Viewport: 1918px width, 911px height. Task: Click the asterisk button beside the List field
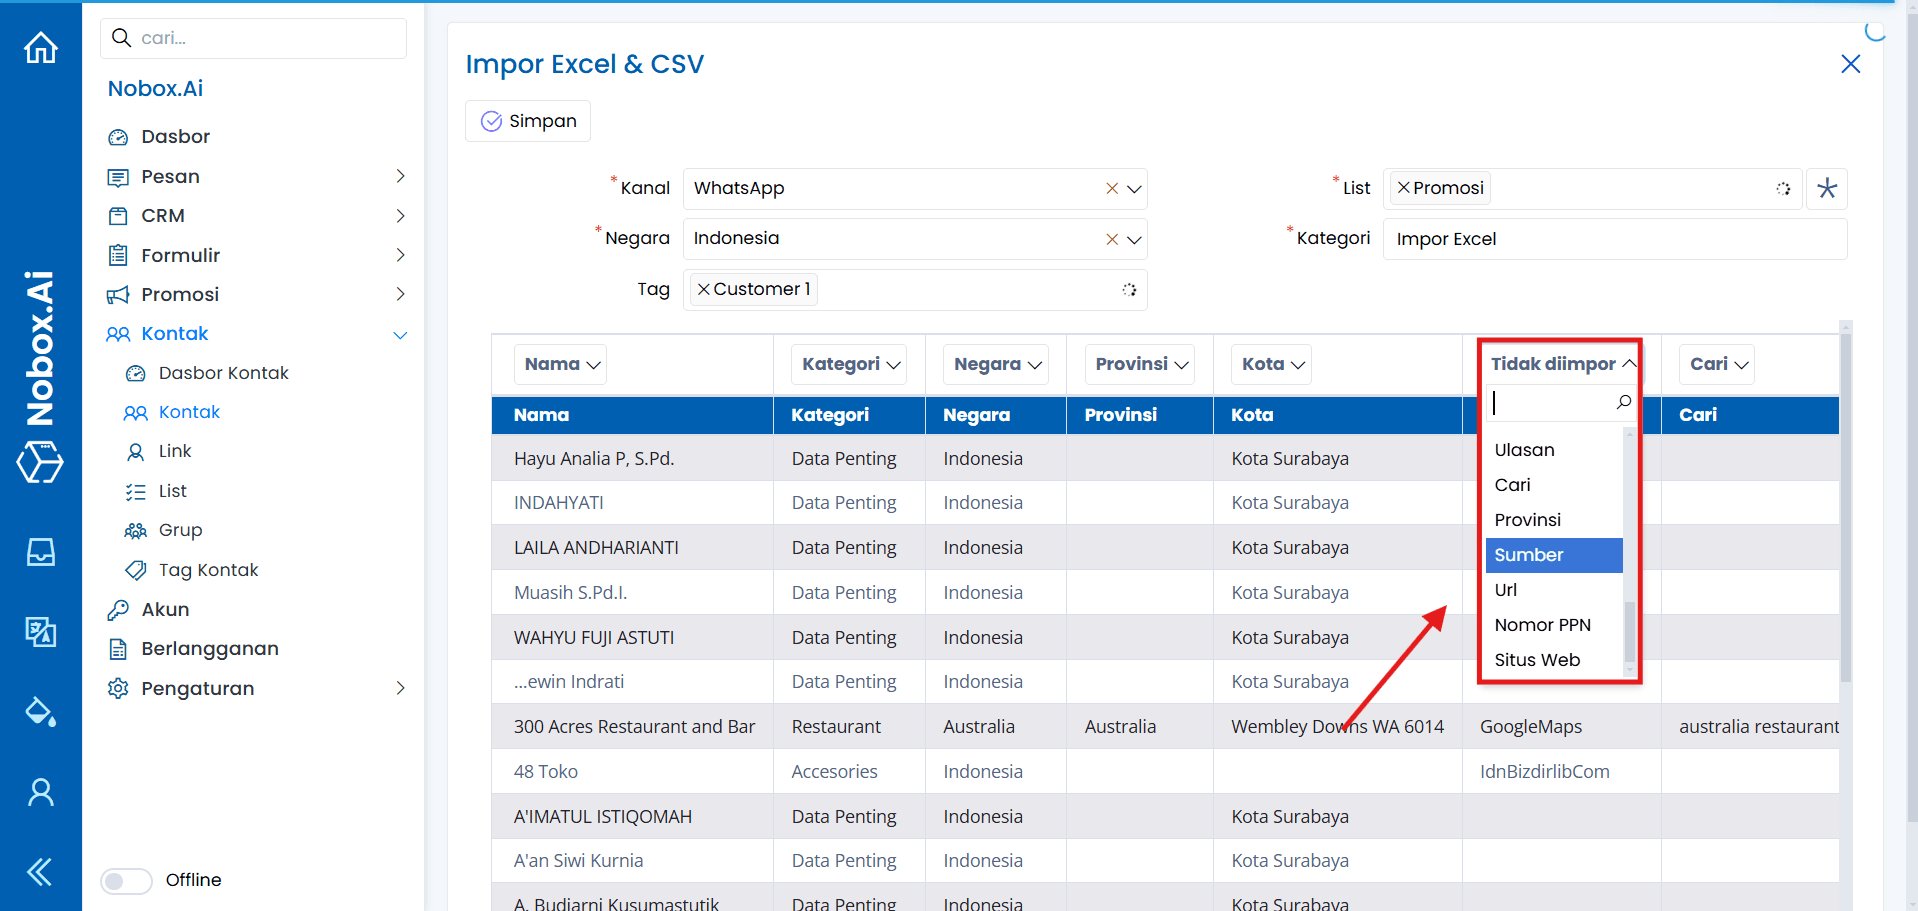click(x=1827, y=188)
